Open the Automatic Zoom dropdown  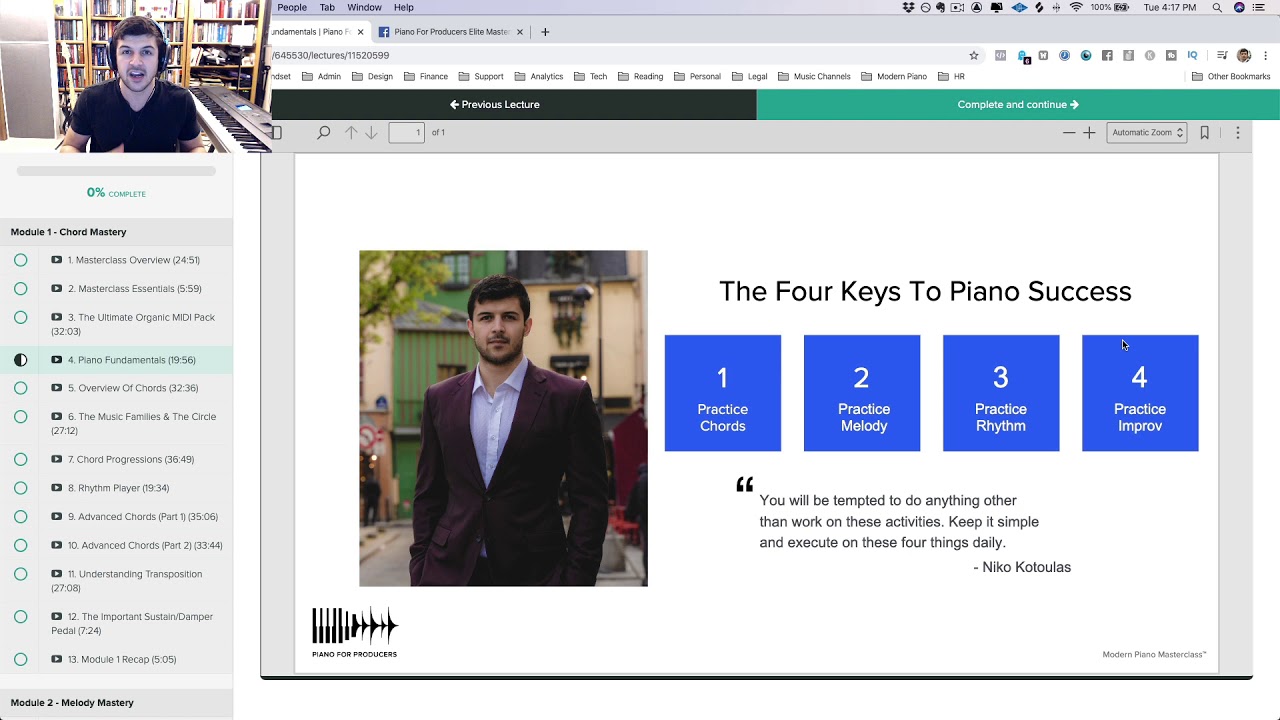1147,132
